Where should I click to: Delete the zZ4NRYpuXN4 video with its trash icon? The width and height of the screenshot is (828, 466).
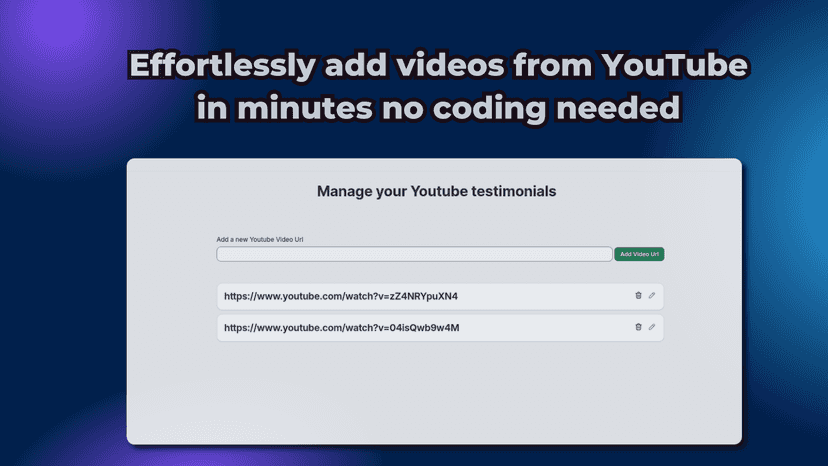pyautogui.click(x=638, y=295)
